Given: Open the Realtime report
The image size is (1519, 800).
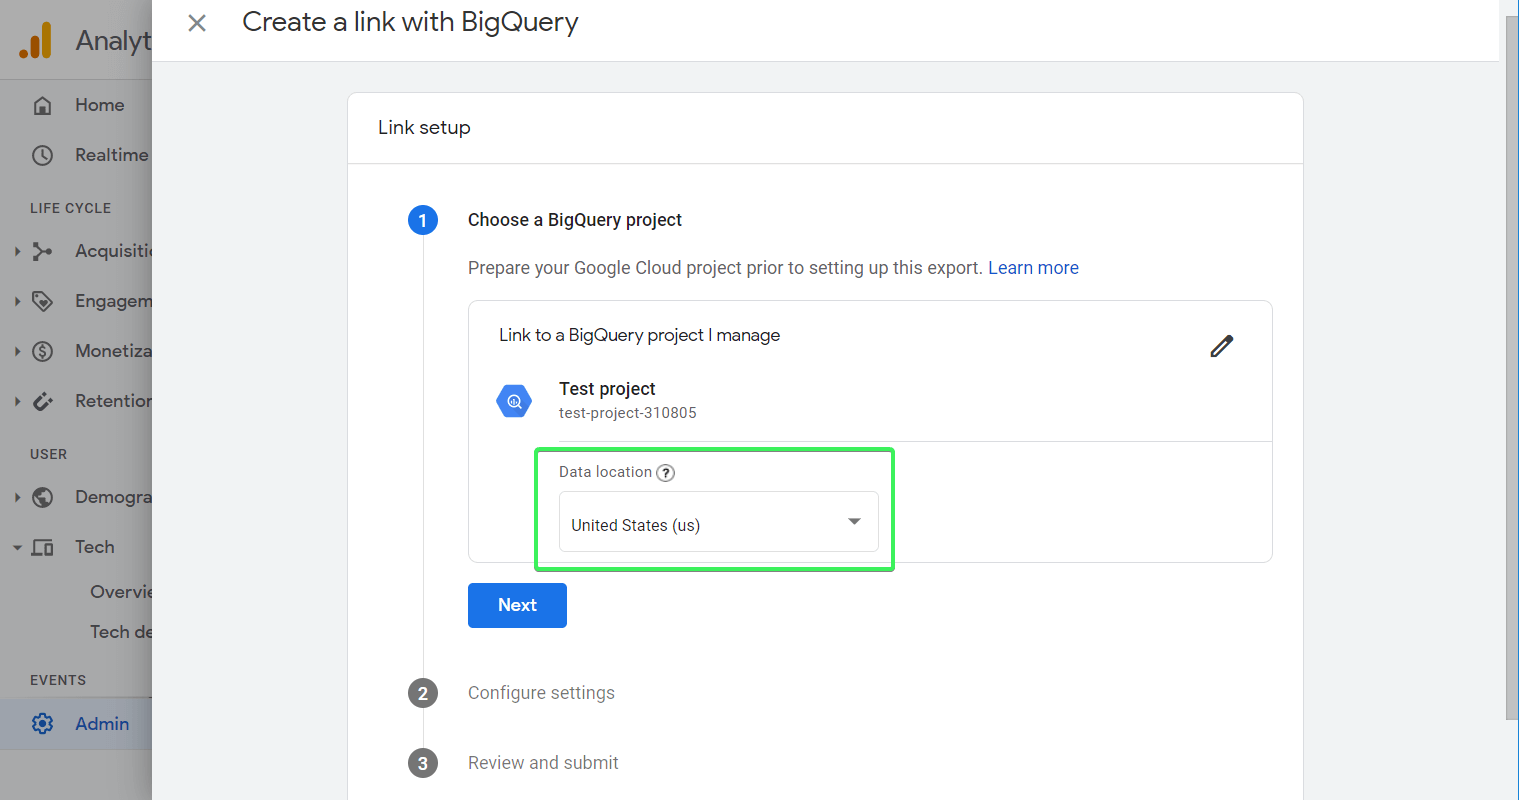Looking at the screenshot, I should point(112,155).
